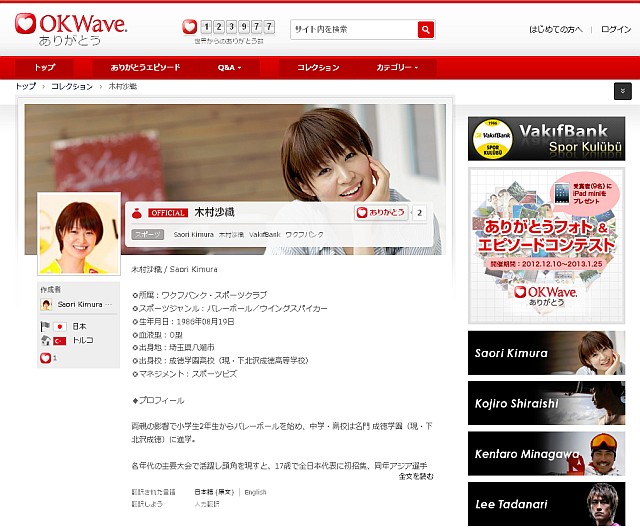Screen dimensions: 640x531
Task: Go to the トップ navigation tab
Action: click(44, 67)
